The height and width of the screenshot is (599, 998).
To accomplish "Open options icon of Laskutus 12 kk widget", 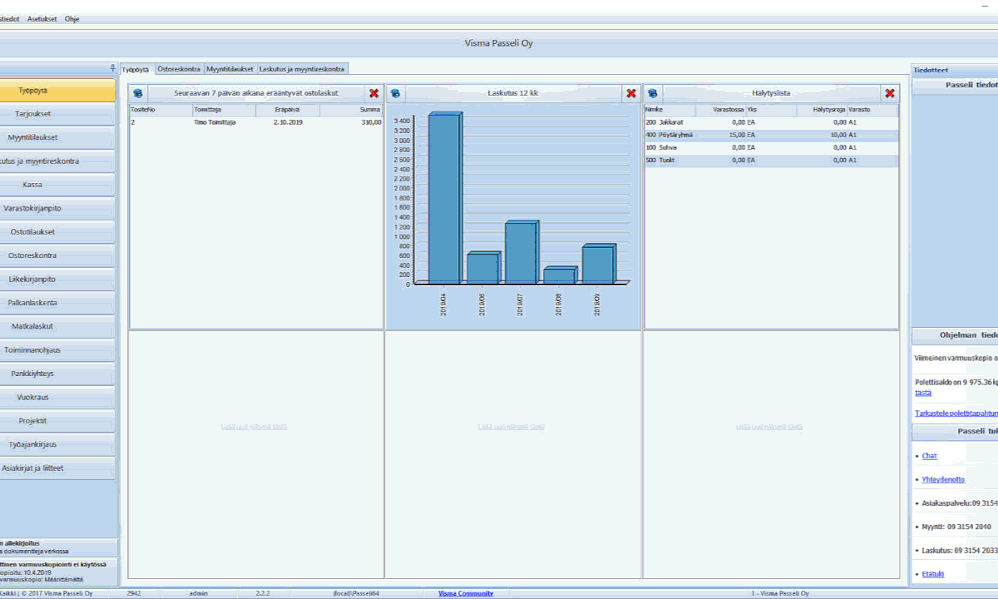I will (x=395, y=93).
